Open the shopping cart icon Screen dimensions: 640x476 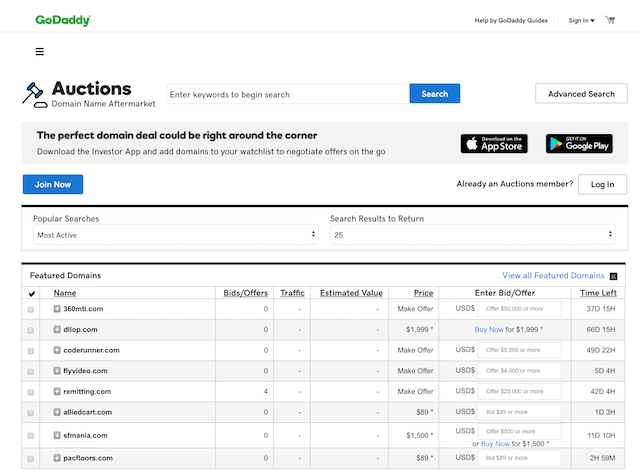610,20
